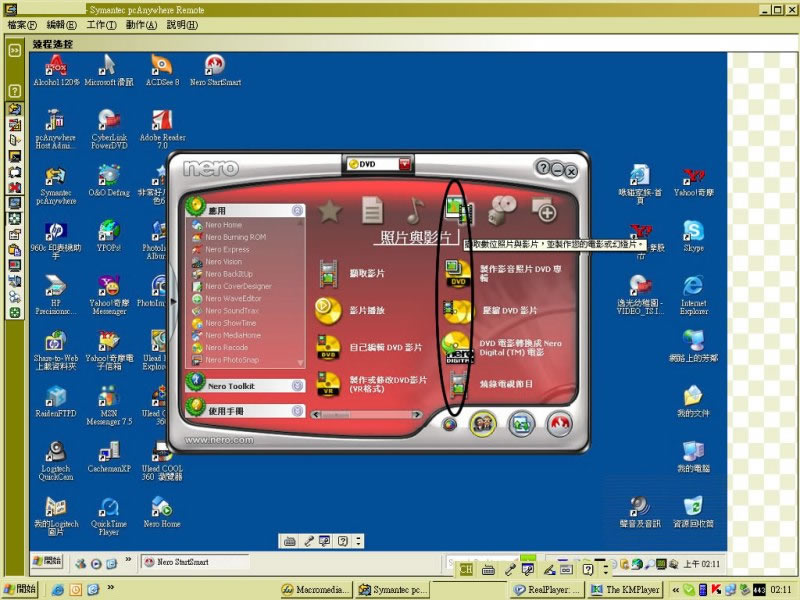Click the Nero flame button at bottom right
The width and height of the screenshot is (800, 600).
pos(559,424)
